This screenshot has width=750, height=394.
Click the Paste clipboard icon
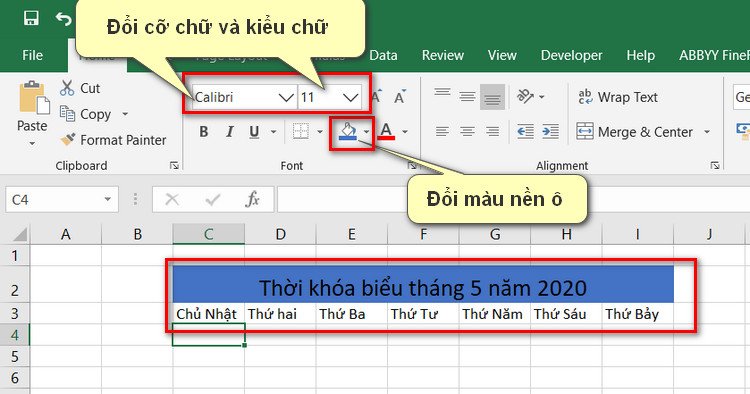point(33,98)
